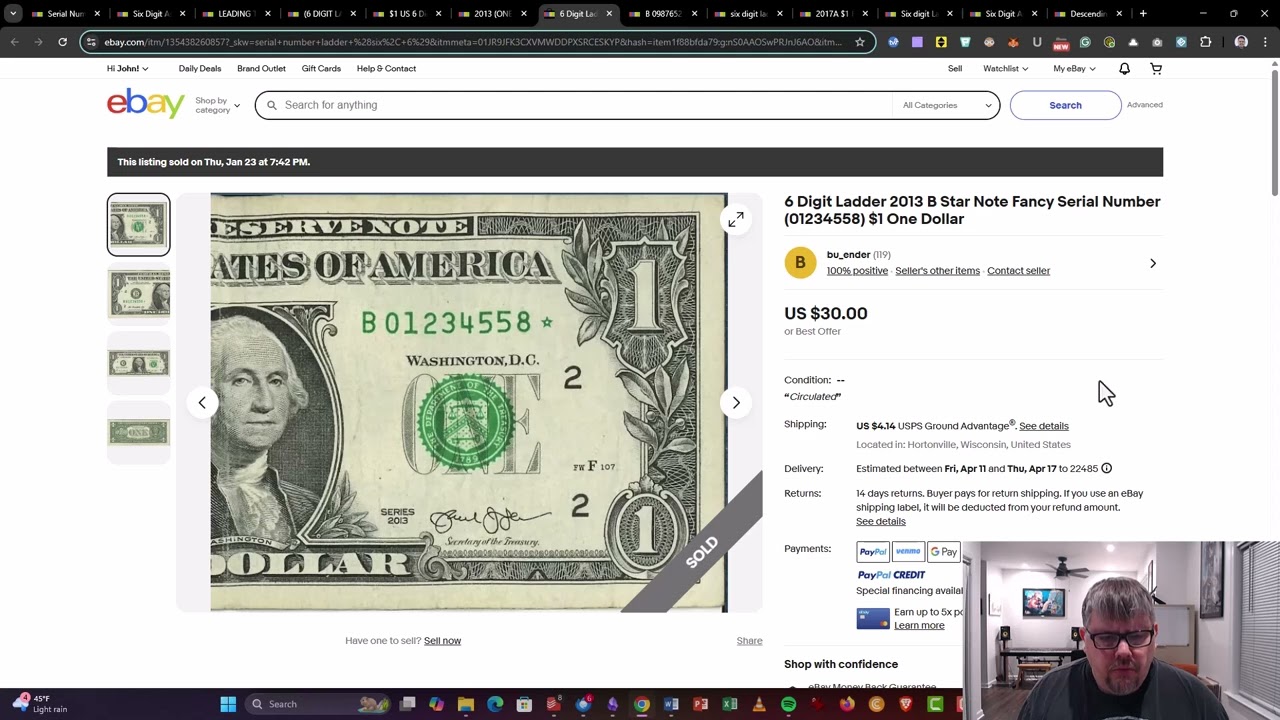The image size is (1280, 720).
Task: Click the seller profile arrow chevron
Action: tap(1152, 263)
